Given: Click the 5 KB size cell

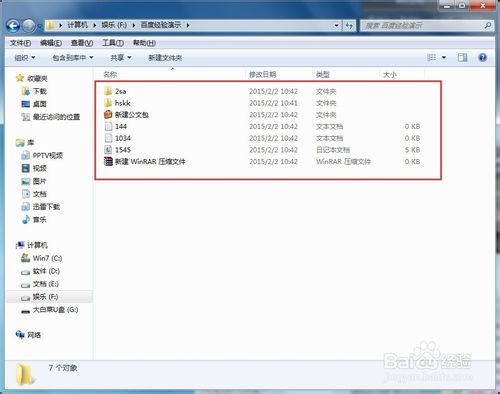Looking at the screenshot, I should [412, 150].
